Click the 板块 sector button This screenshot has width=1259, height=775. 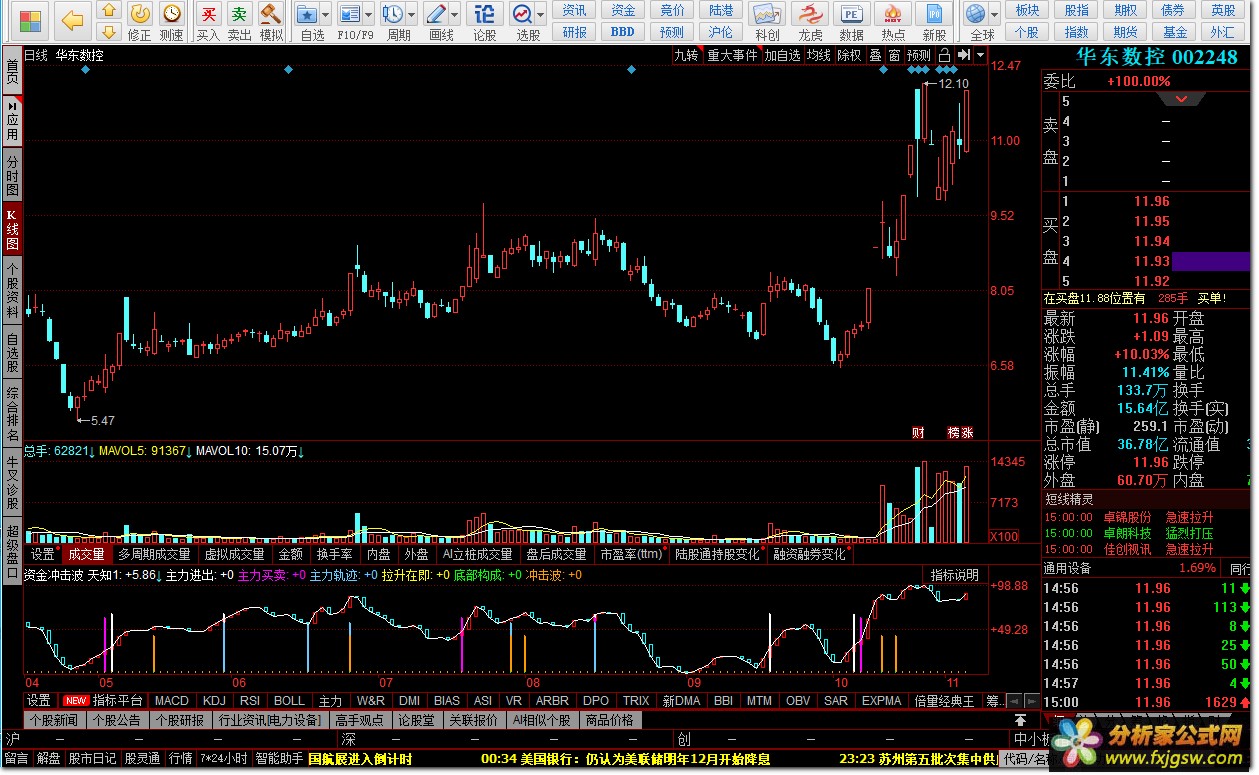1027,10
